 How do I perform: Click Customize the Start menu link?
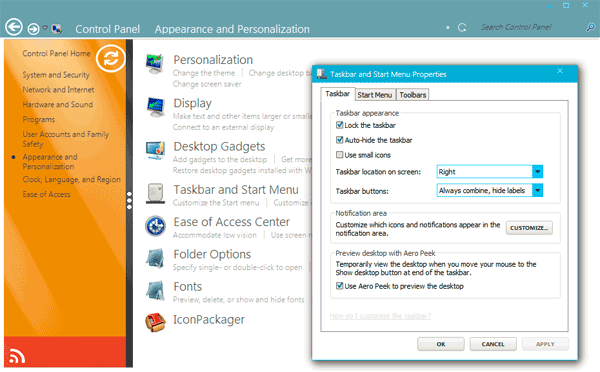(216, 203)
